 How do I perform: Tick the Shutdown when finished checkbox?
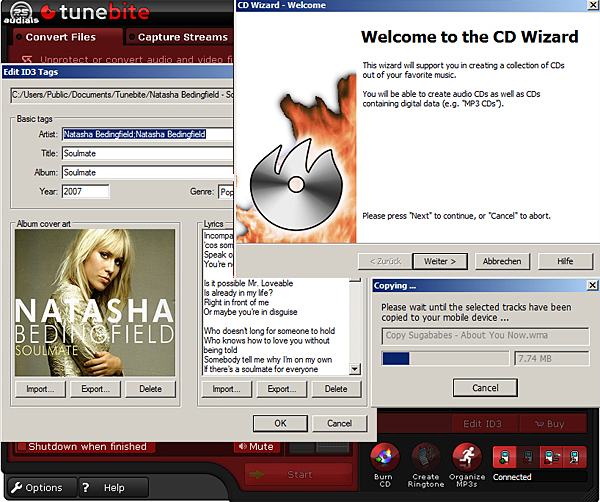(21, 447)
